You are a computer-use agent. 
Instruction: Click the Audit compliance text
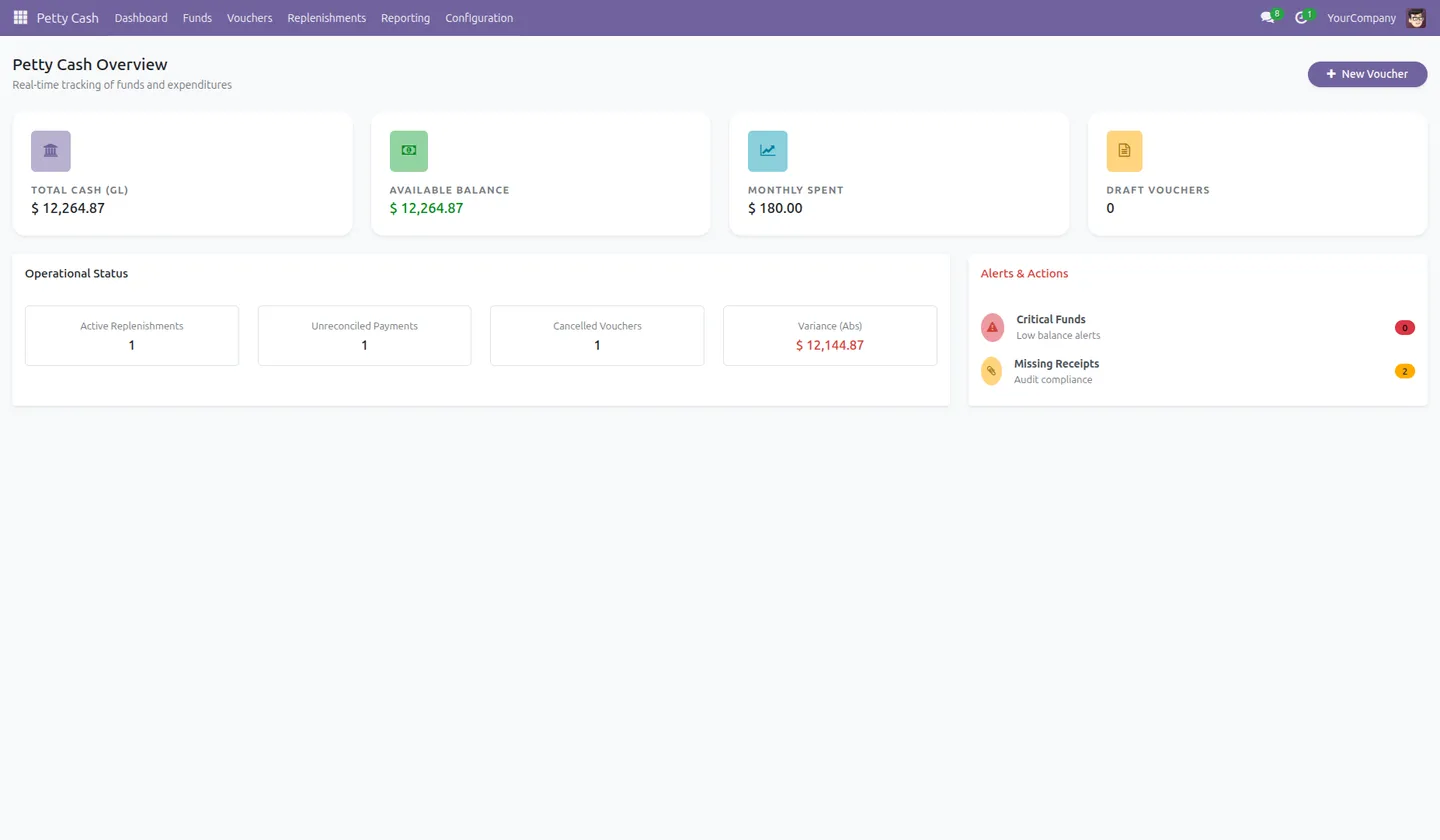tap(1053, 380)
